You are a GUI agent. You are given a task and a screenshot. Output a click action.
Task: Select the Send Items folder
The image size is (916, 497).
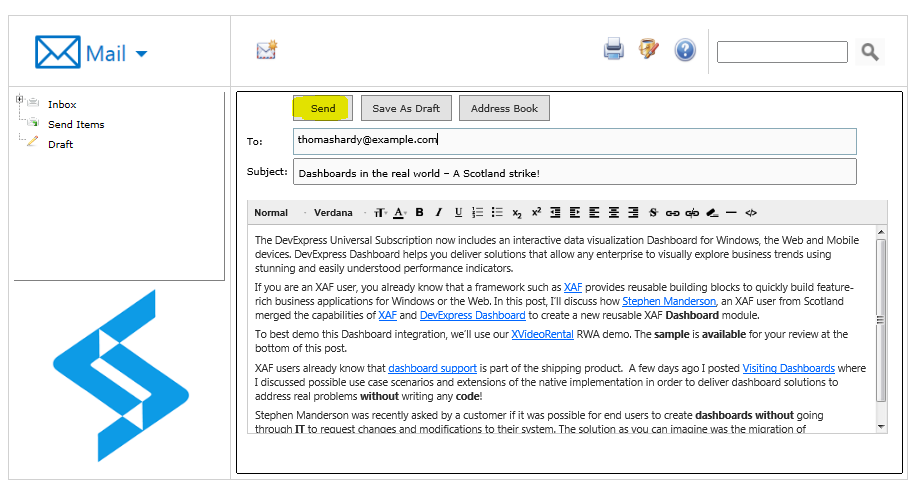click(76, 124)
